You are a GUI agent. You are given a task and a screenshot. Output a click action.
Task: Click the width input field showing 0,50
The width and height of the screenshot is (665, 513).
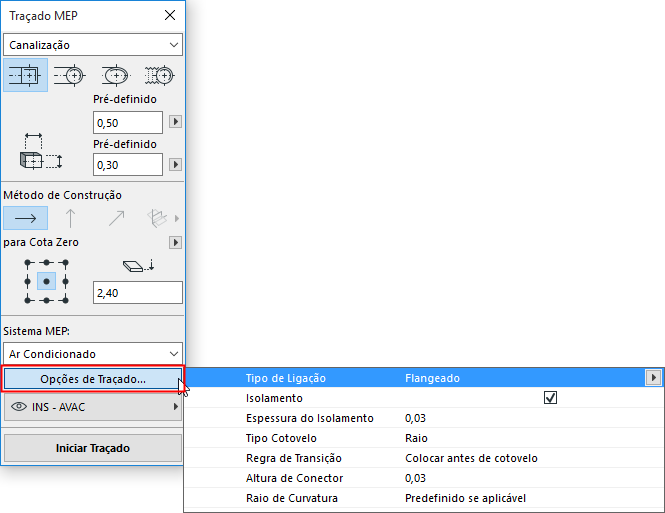128,123
